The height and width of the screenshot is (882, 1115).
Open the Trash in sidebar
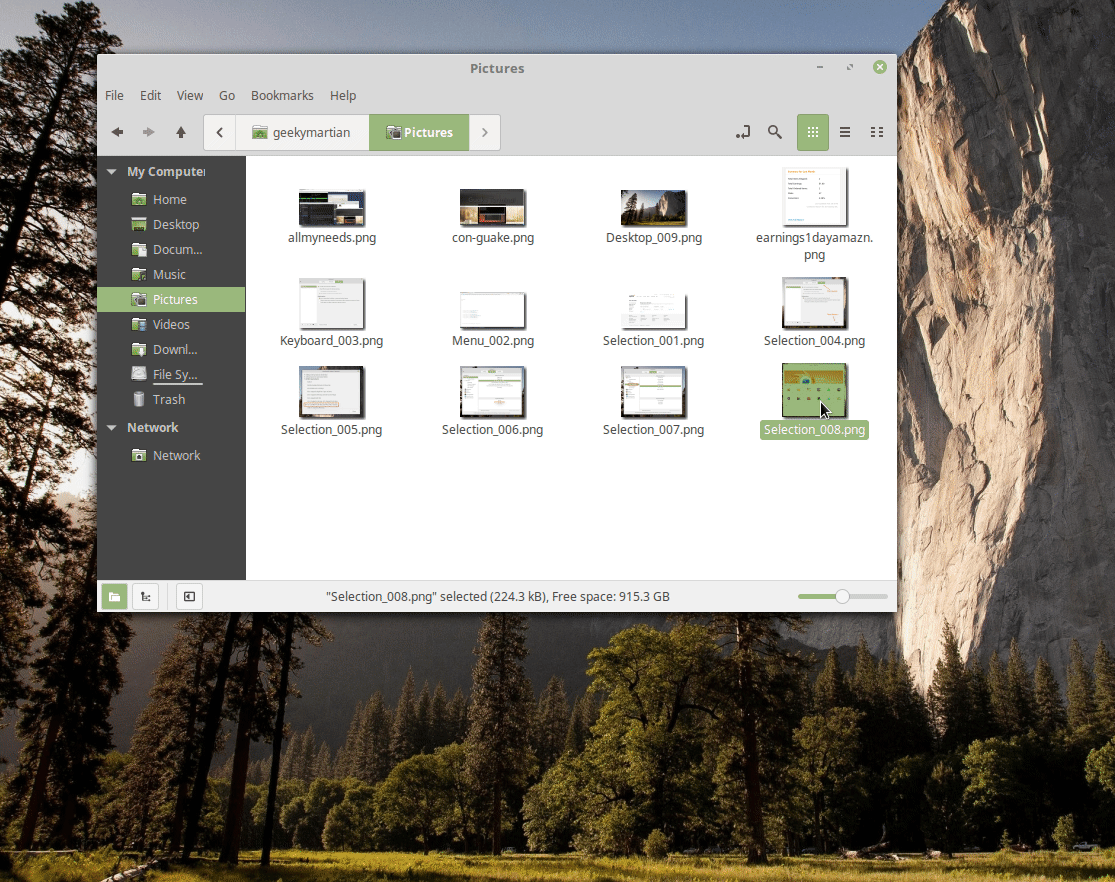click(168, 399)
